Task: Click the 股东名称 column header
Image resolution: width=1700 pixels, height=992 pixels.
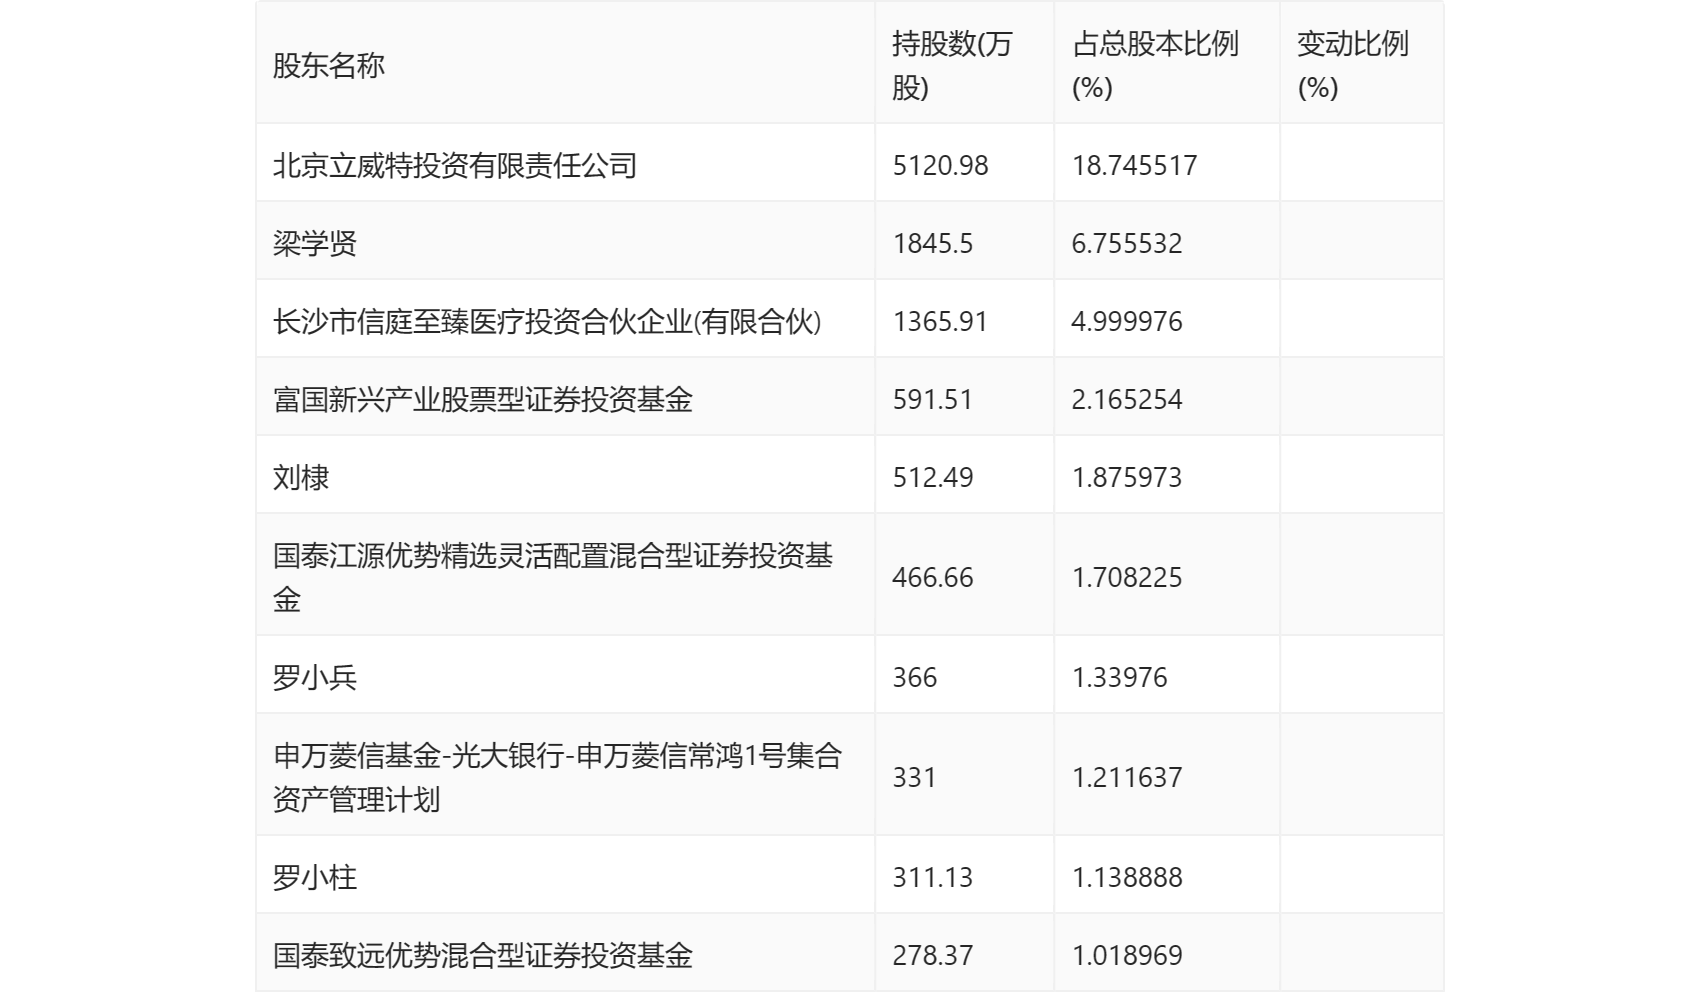Action: (329, 66)
